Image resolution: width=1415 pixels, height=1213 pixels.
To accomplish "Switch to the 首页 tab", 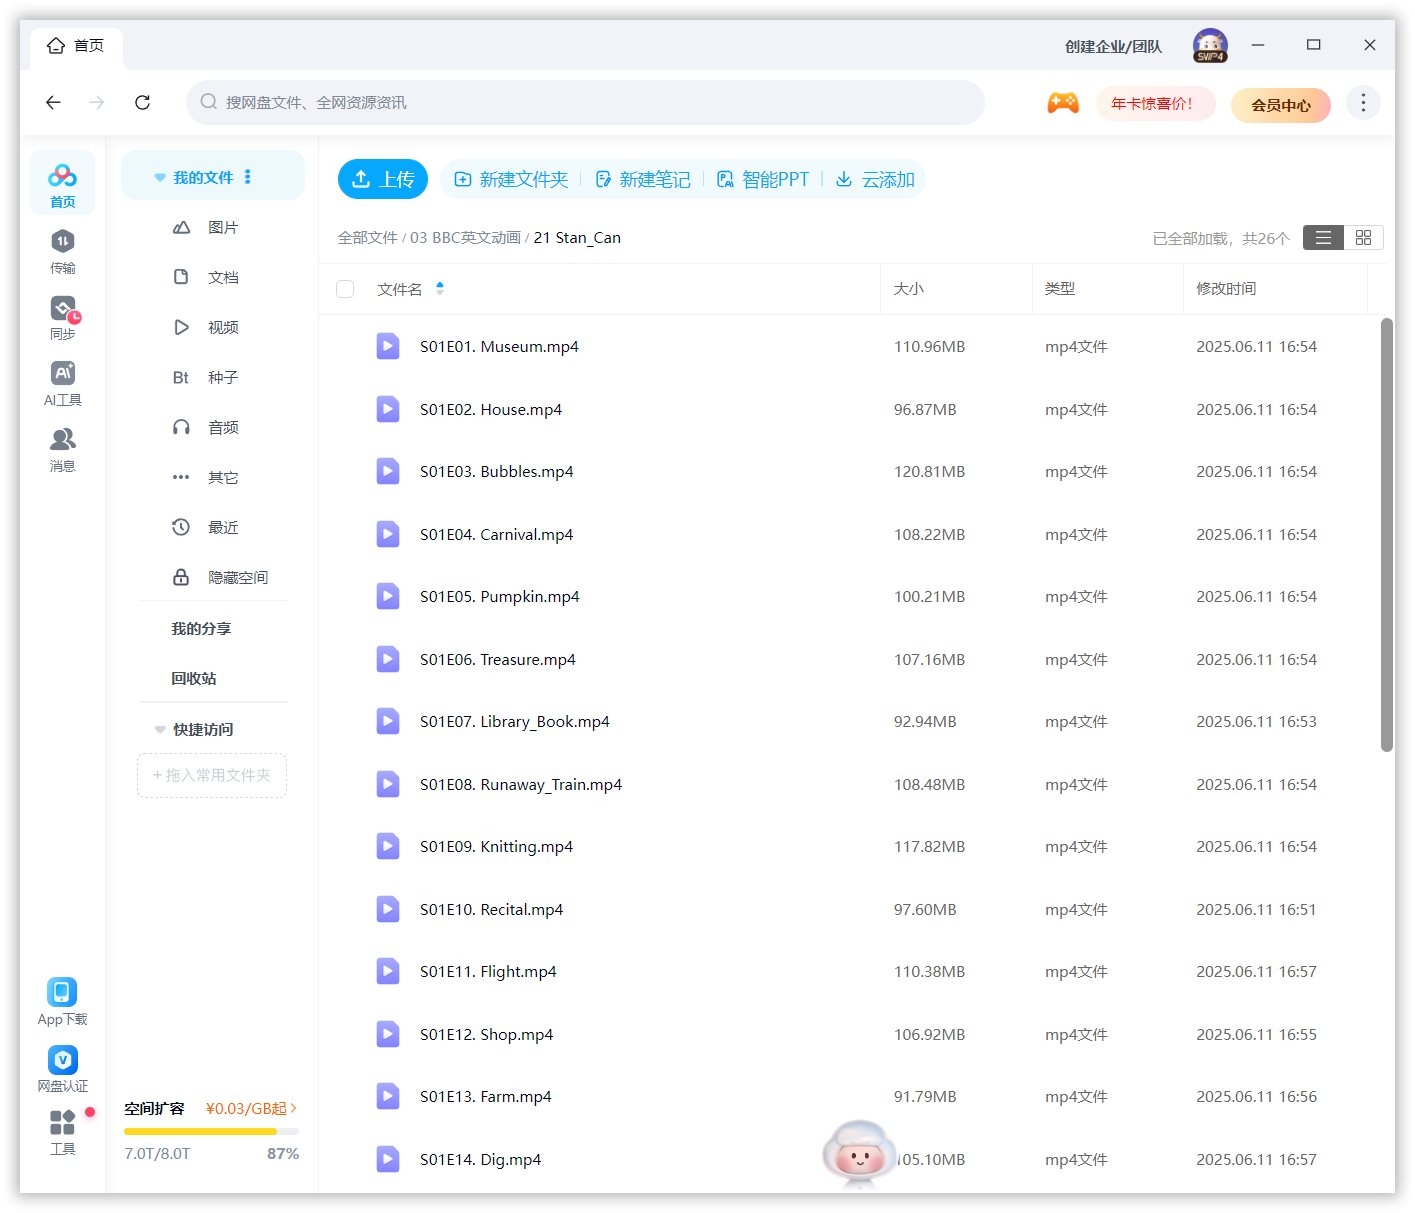I will (x=76, y=45).
